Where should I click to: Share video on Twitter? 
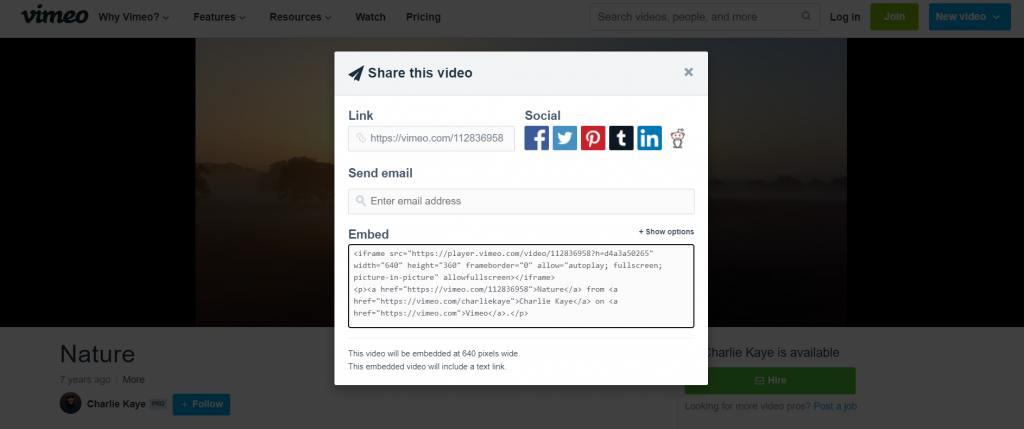pos(565,138)
